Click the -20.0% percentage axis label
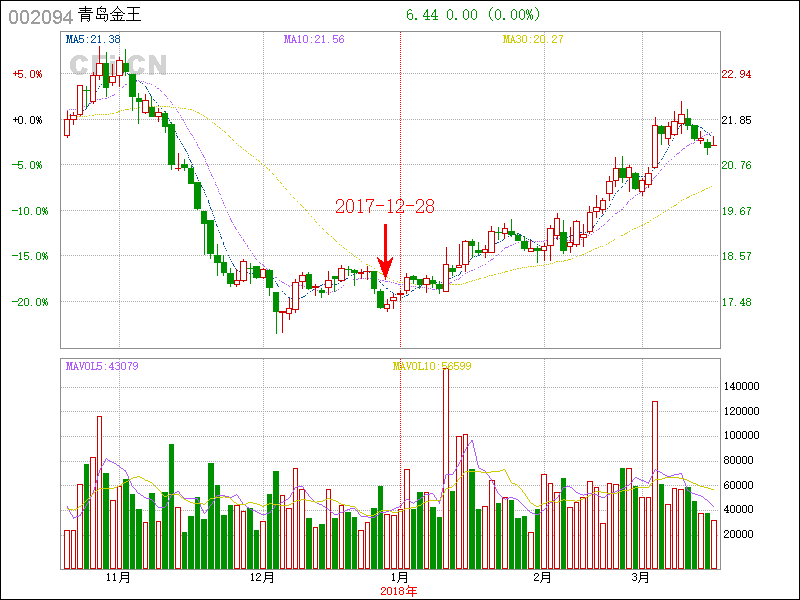 pos(27,301)
